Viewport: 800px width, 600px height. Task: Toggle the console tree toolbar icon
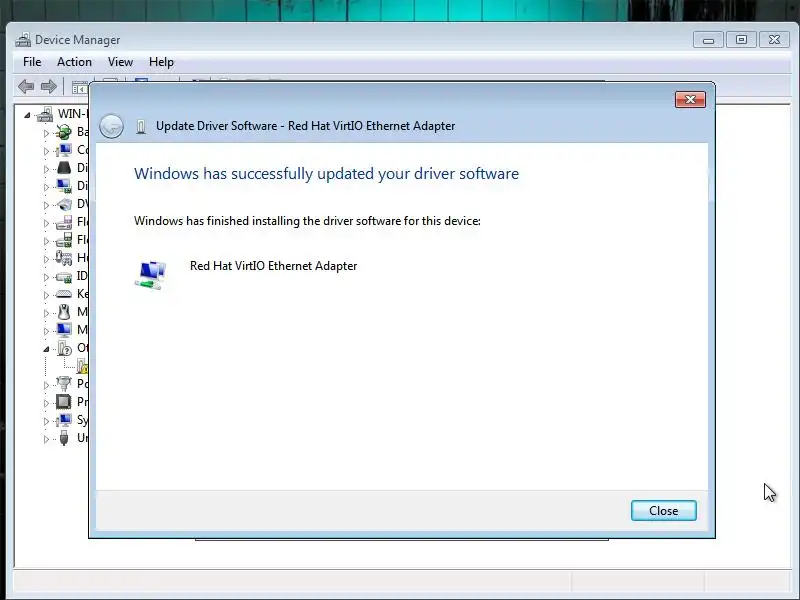pos(79,88)
